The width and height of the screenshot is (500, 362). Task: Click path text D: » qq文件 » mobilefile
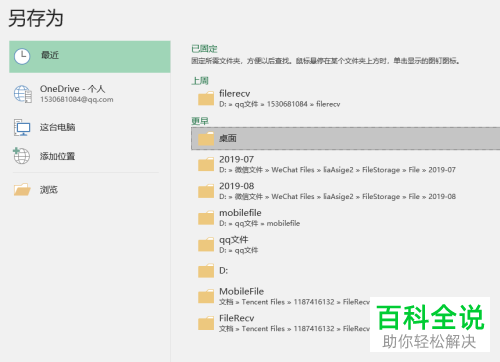click(259, 223)
